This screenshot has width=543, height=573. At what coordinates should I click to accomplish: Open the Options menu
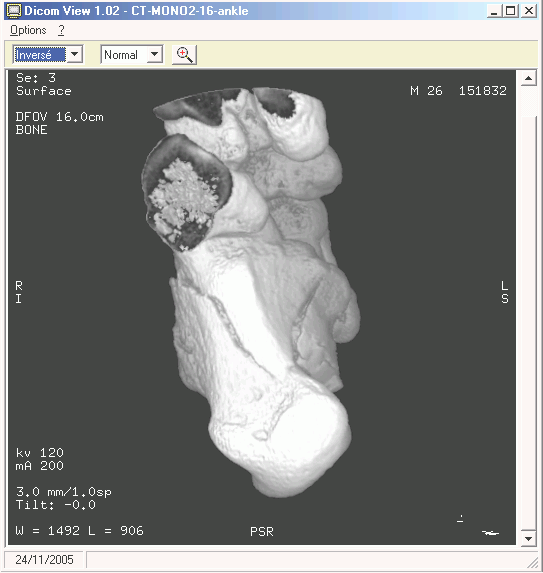[x=28, y=30]
